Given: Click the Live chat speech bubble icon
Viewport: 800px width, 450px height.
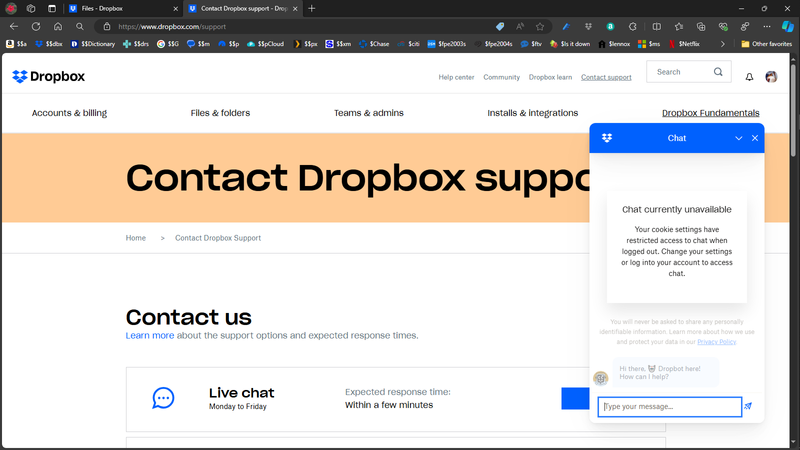Looking at the screenshot, I should point(163,398).
